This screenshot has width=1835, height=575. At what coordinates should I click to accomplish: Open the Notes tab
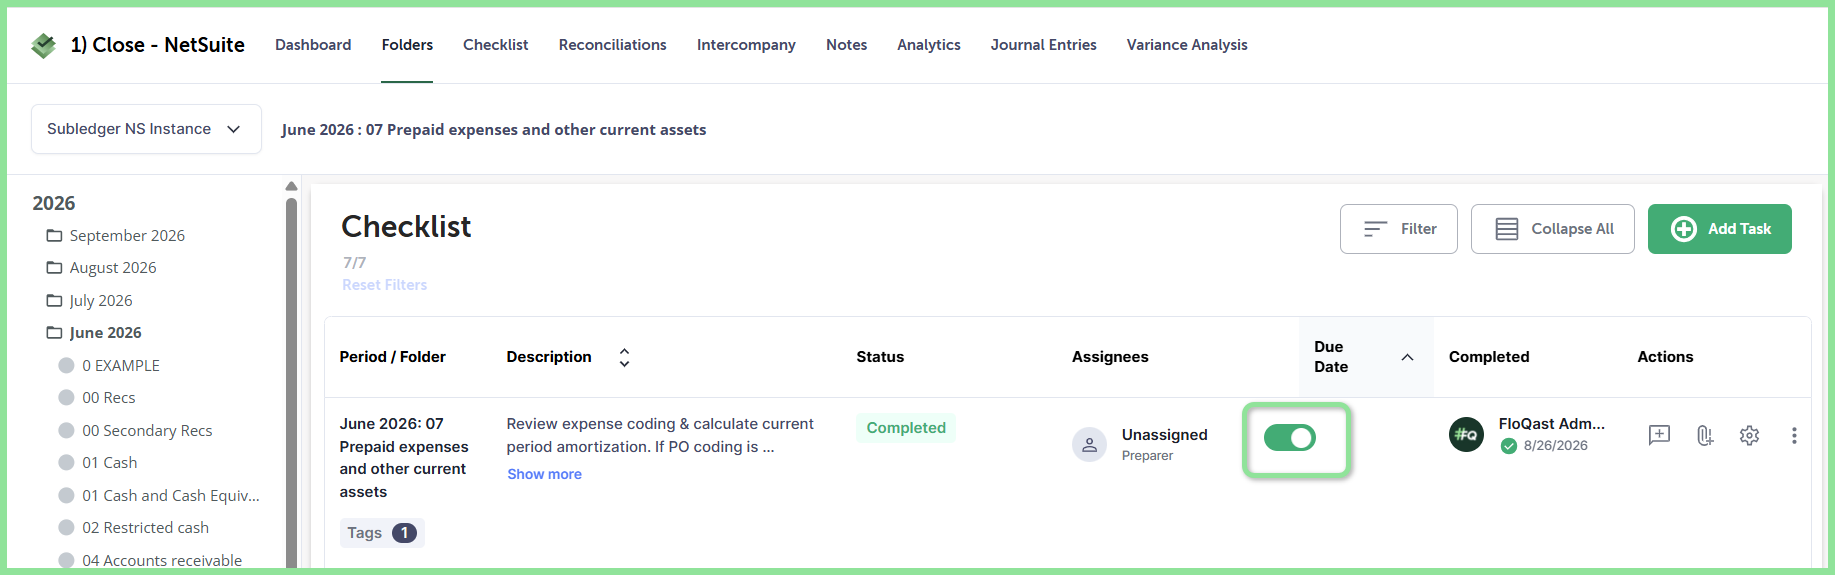pyautogui.click(x=846, y=45)
